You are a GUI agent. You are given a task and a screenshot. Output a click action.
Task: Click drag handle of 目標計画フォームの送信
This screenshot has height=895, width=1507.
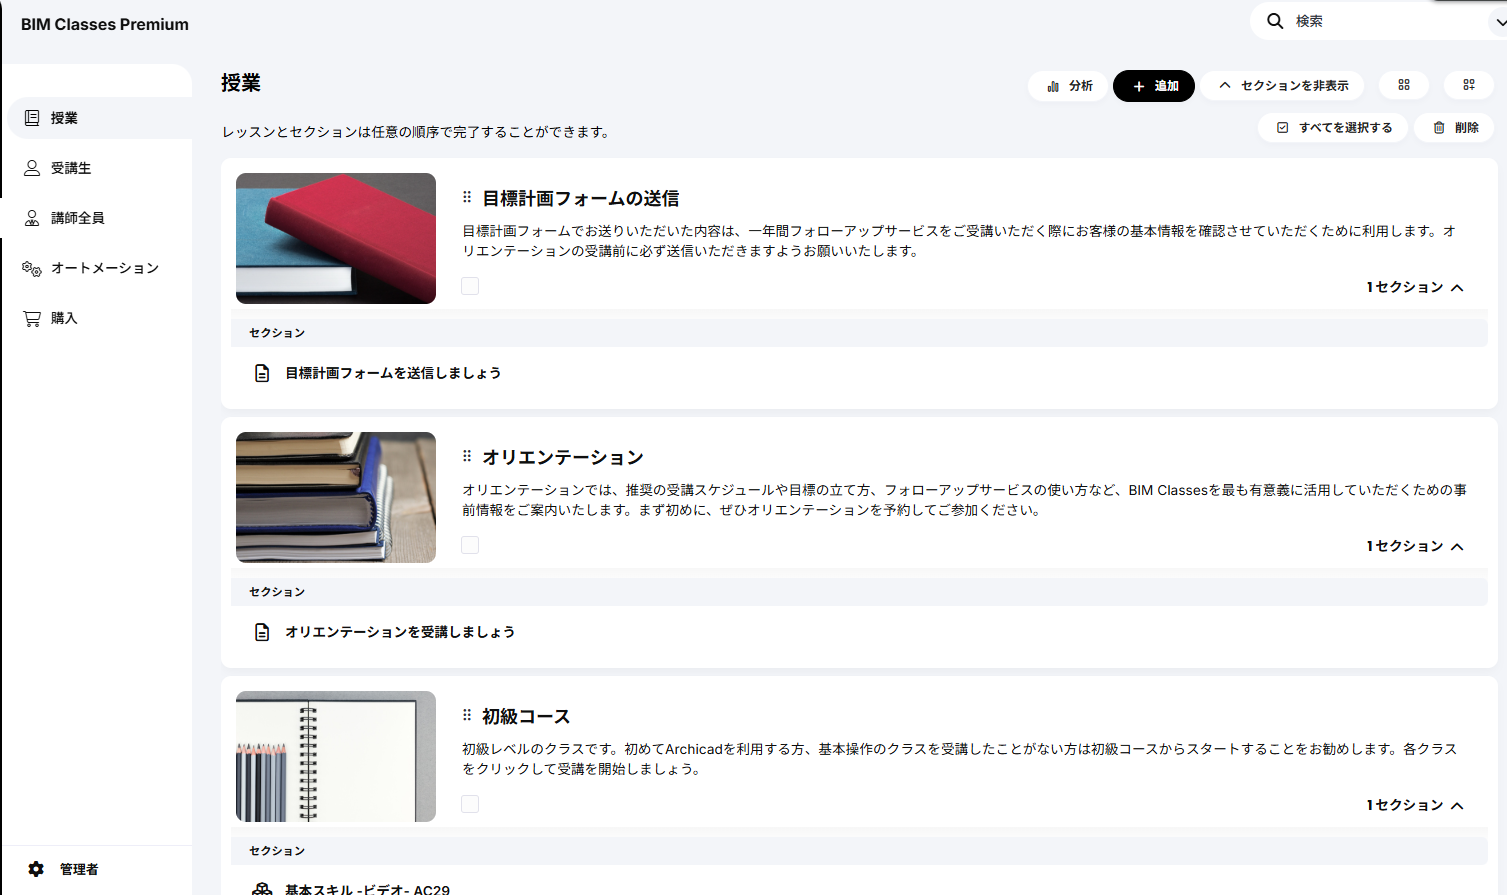467,197
